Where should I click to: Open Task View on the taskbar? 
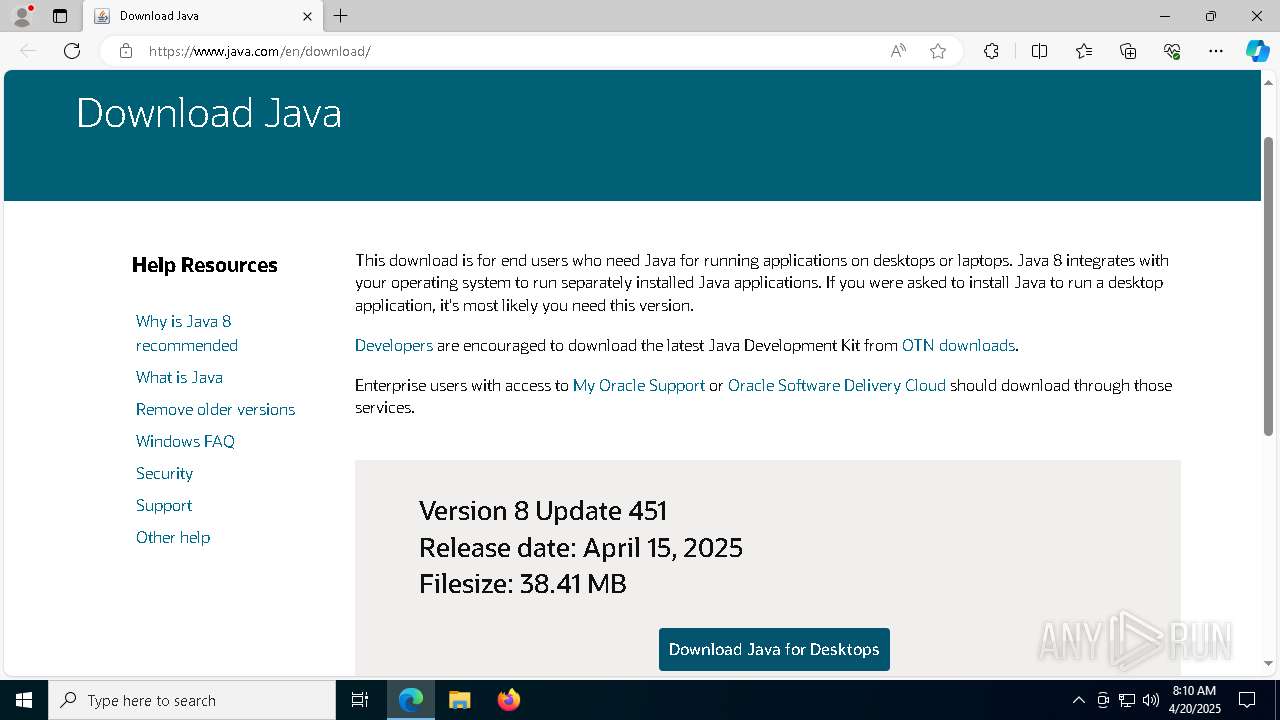[360, 700]
